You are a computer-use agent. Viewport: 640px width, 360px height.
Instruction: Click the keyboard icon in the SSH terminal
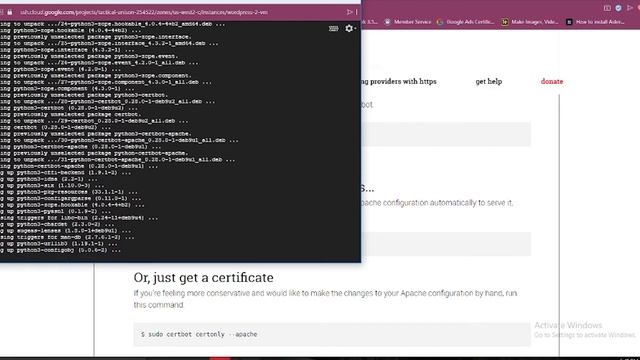pyautogui.click(x=333, y=28)
